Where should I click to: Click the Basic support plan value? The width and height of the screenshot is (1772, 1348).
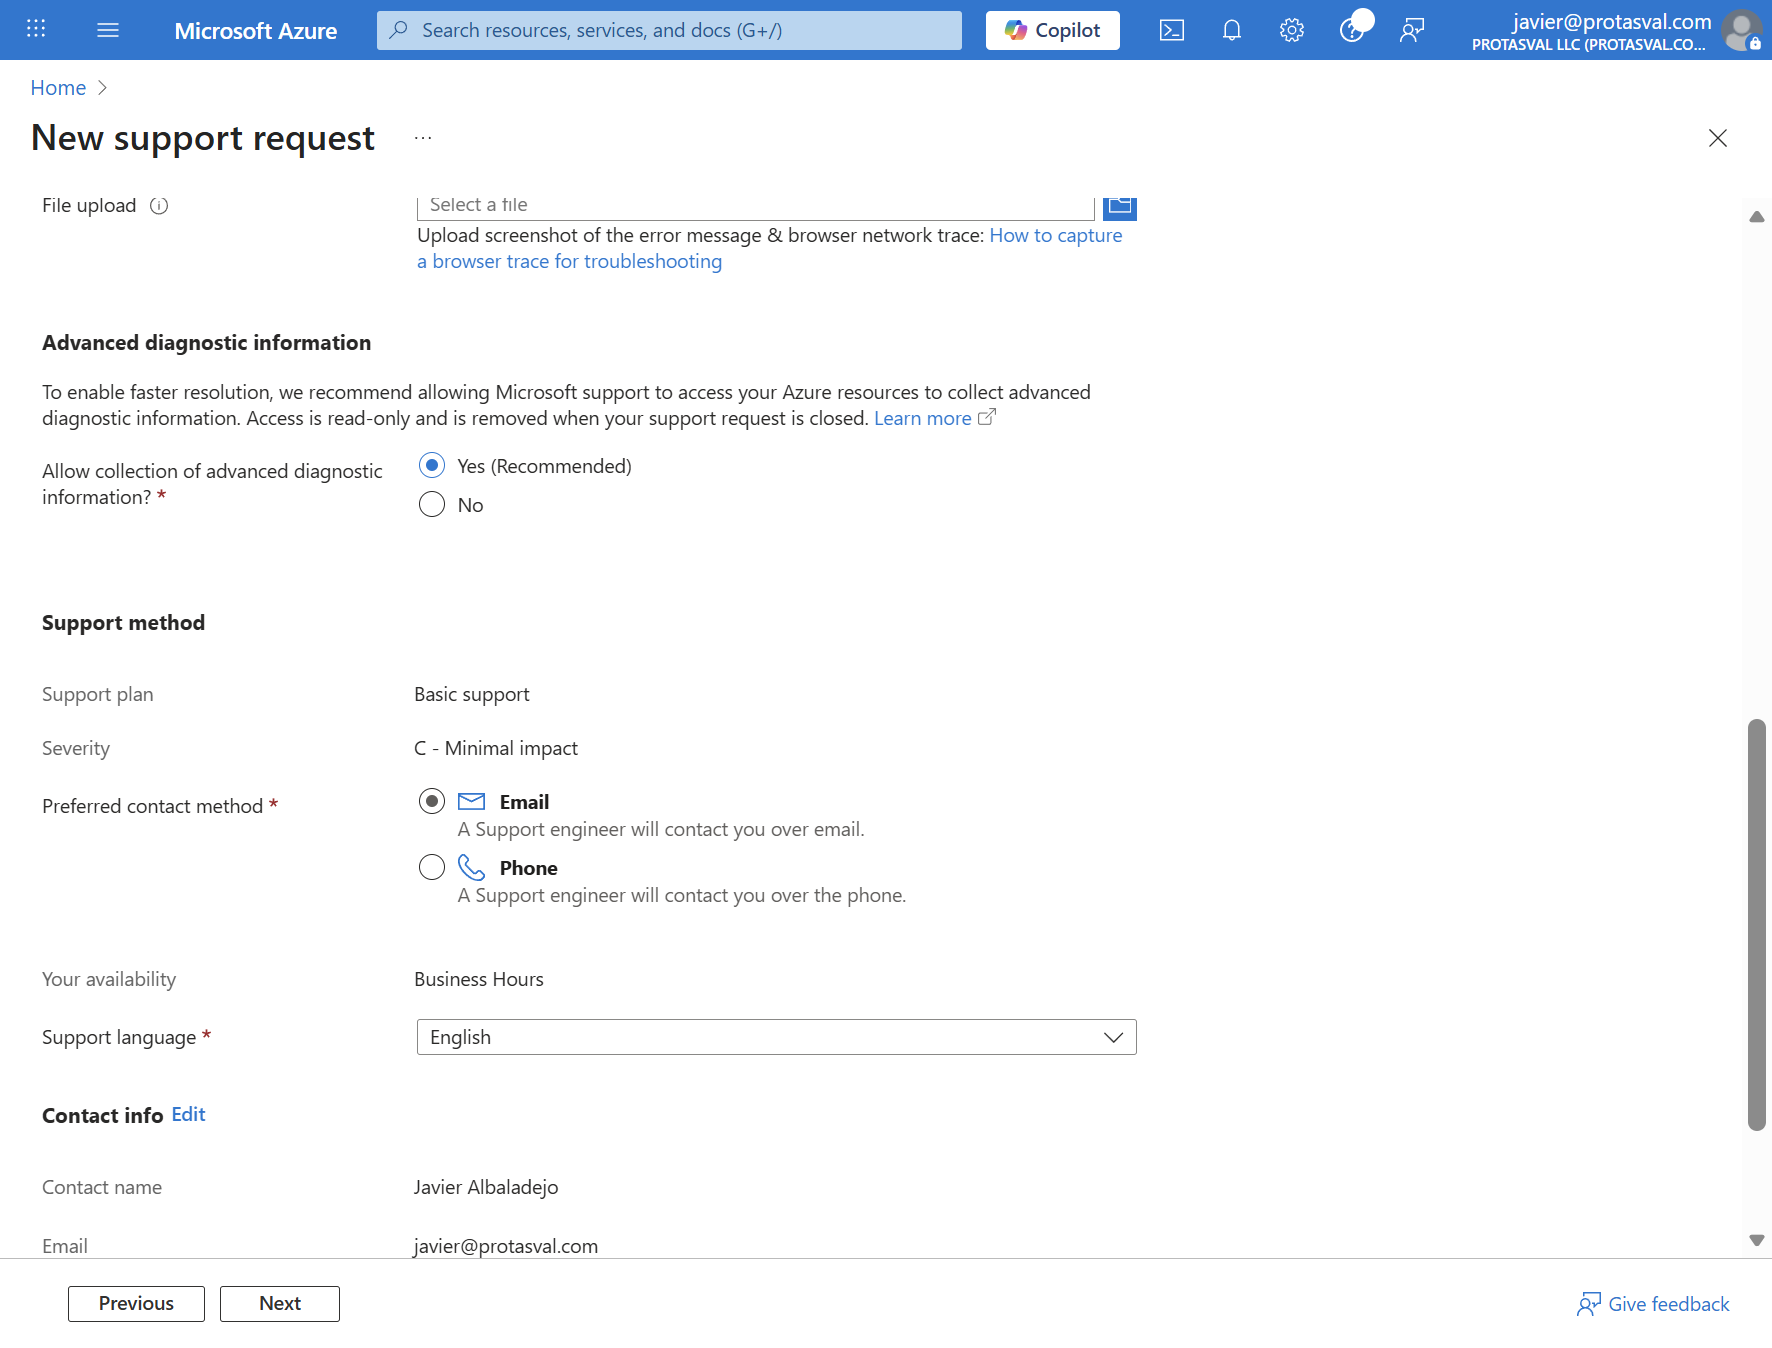click(472, 694)
